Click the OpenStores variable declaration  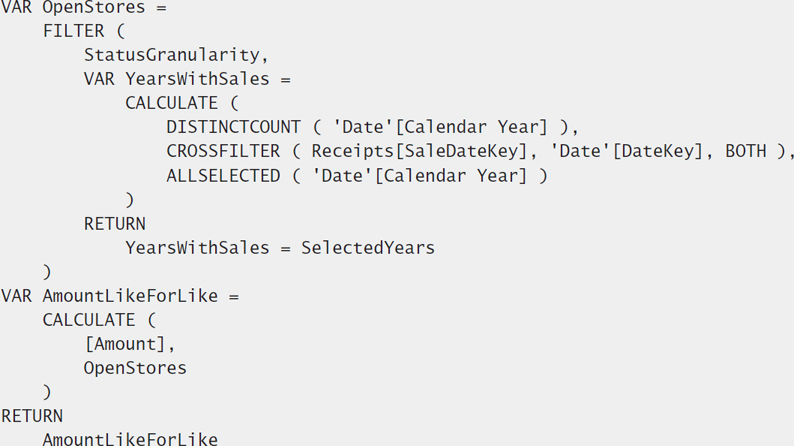(84, 7)
